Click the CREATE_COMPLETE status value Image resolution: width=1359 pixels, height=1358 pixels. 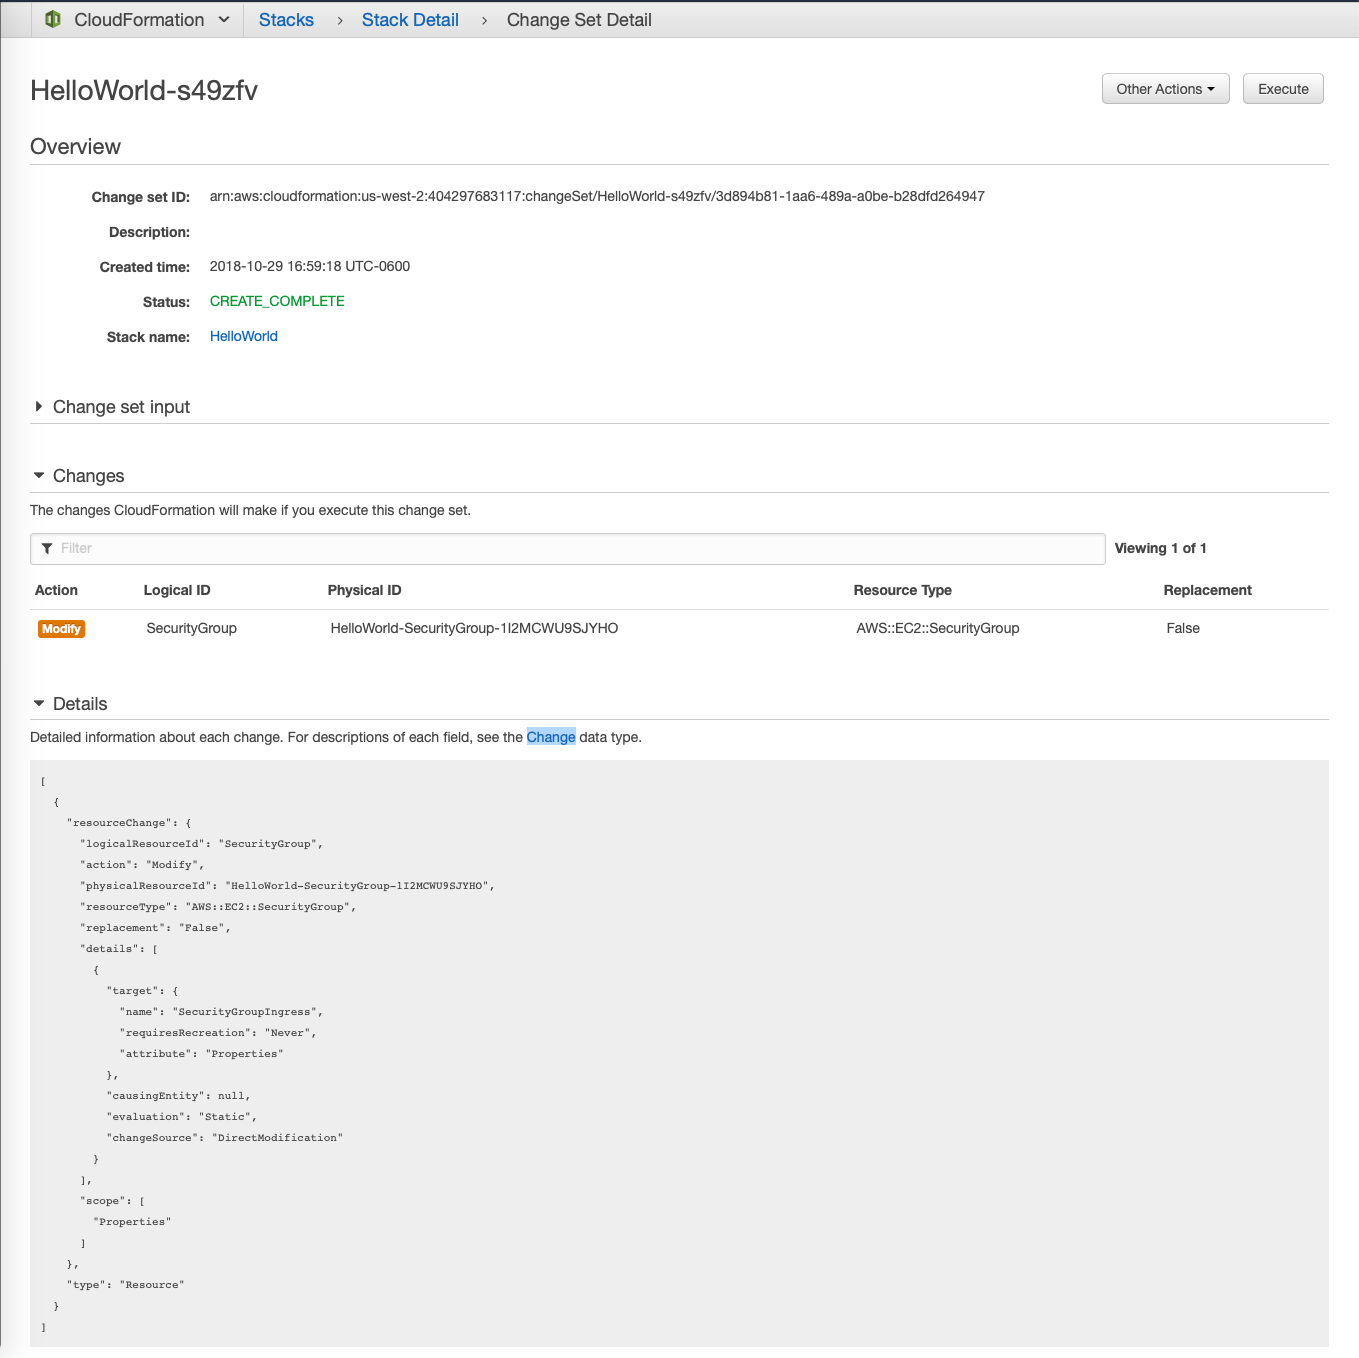coord(277,301)
